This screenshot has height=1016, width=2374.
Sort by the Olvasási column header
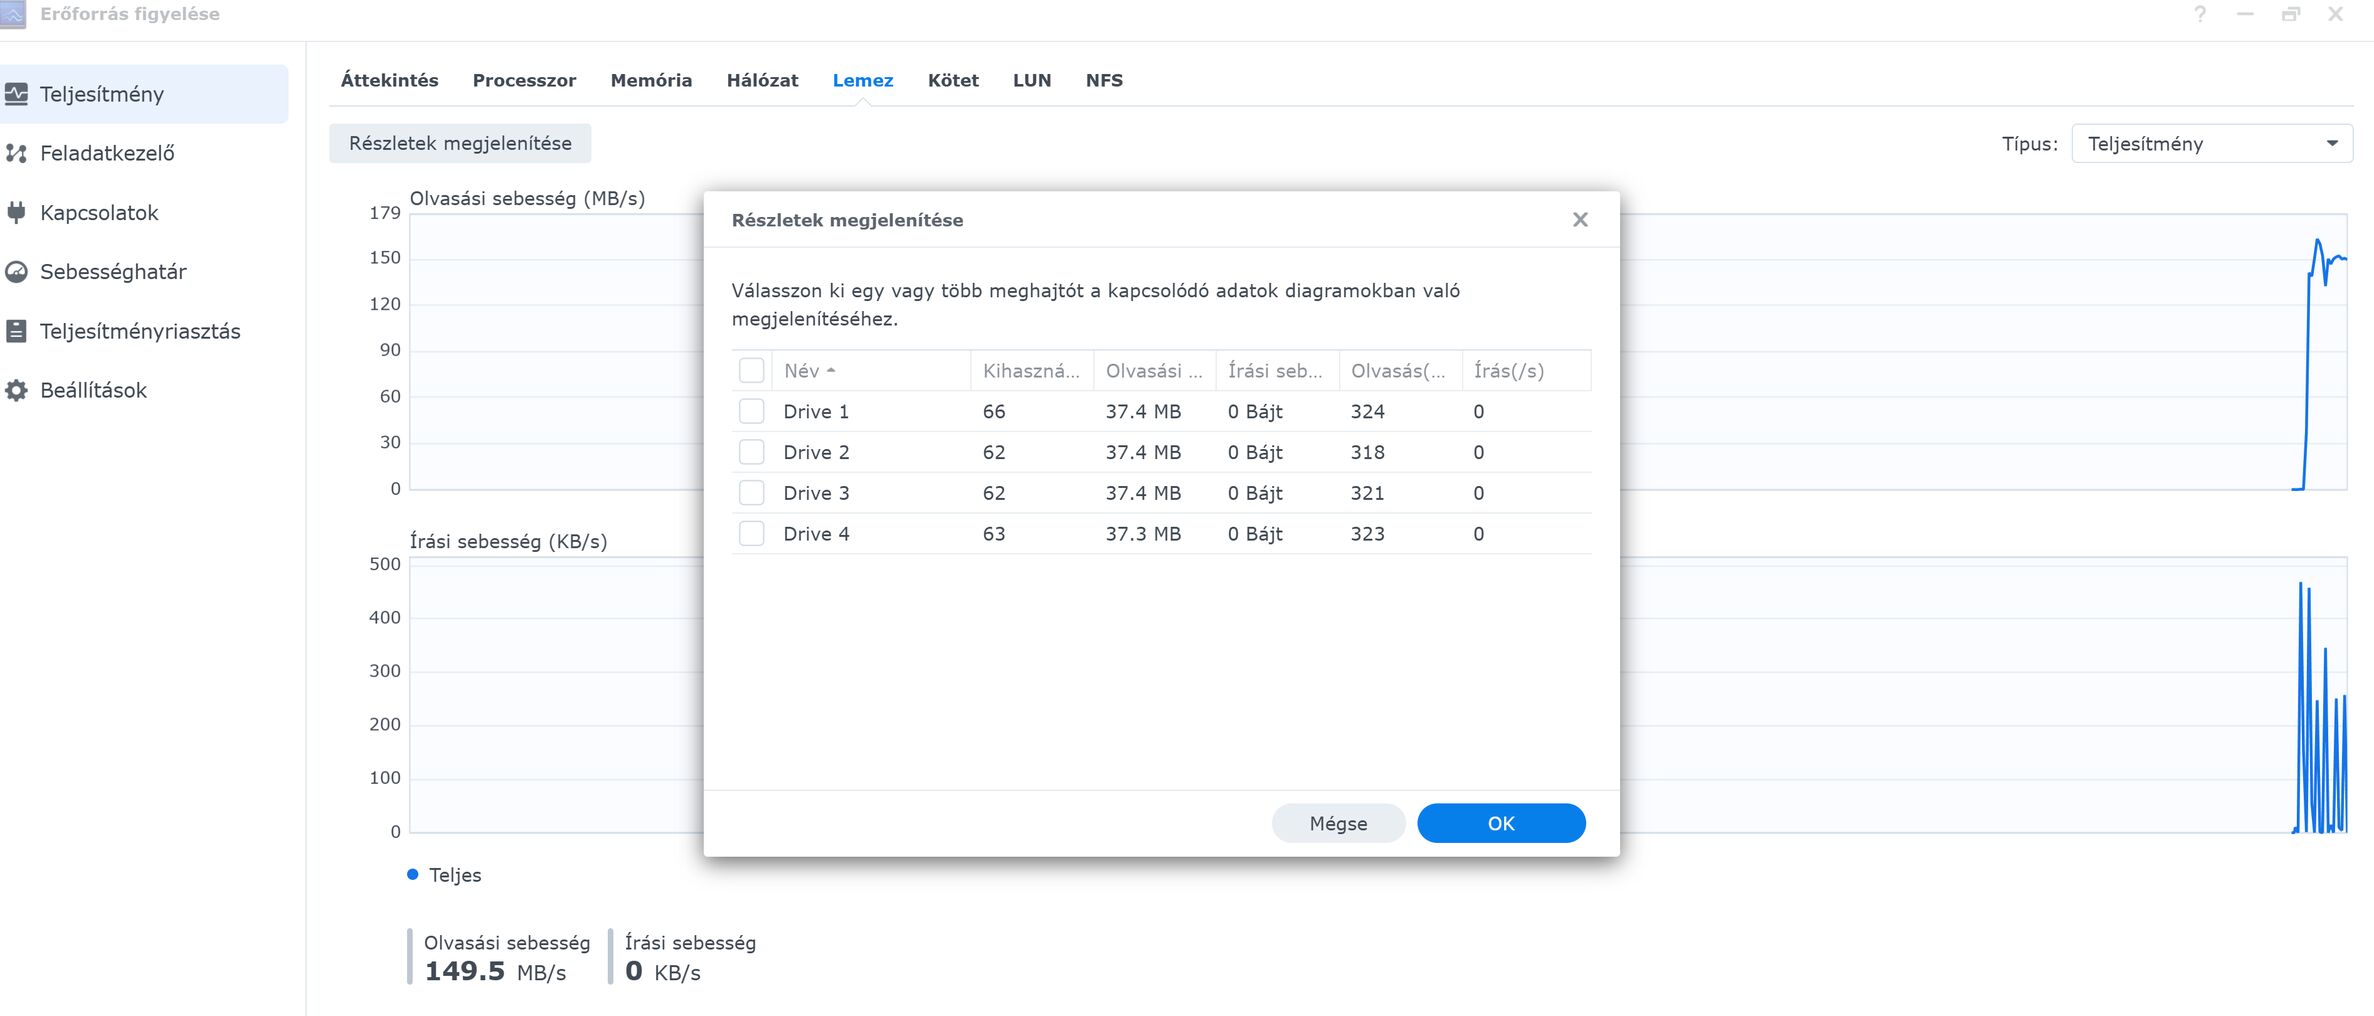1155,371
